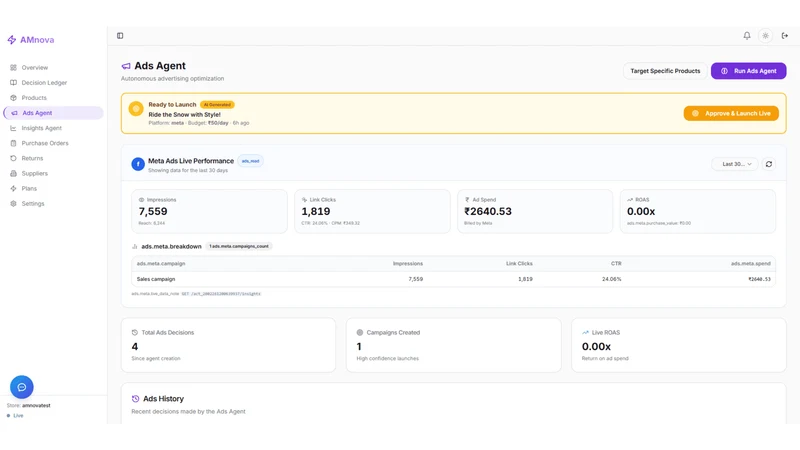Viewport: 800px width, 450px height.
Task: Run the Ads Agent
Action: coord(748,71)
